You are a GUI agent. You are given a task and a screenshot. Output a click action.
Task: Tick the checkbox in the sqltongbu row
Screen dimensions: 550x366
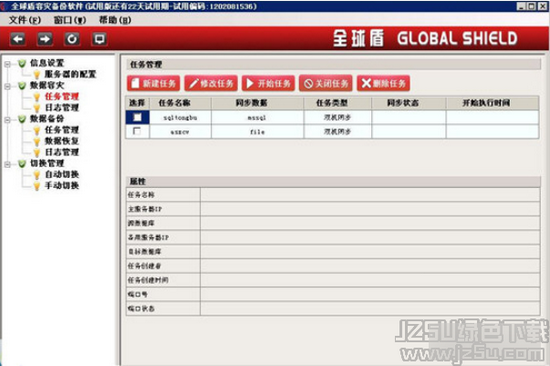click(x=137, y=117)
